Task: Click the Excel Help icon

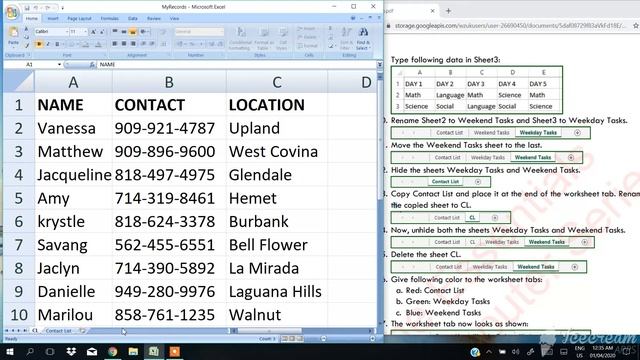Action: (x=353, y=18)
